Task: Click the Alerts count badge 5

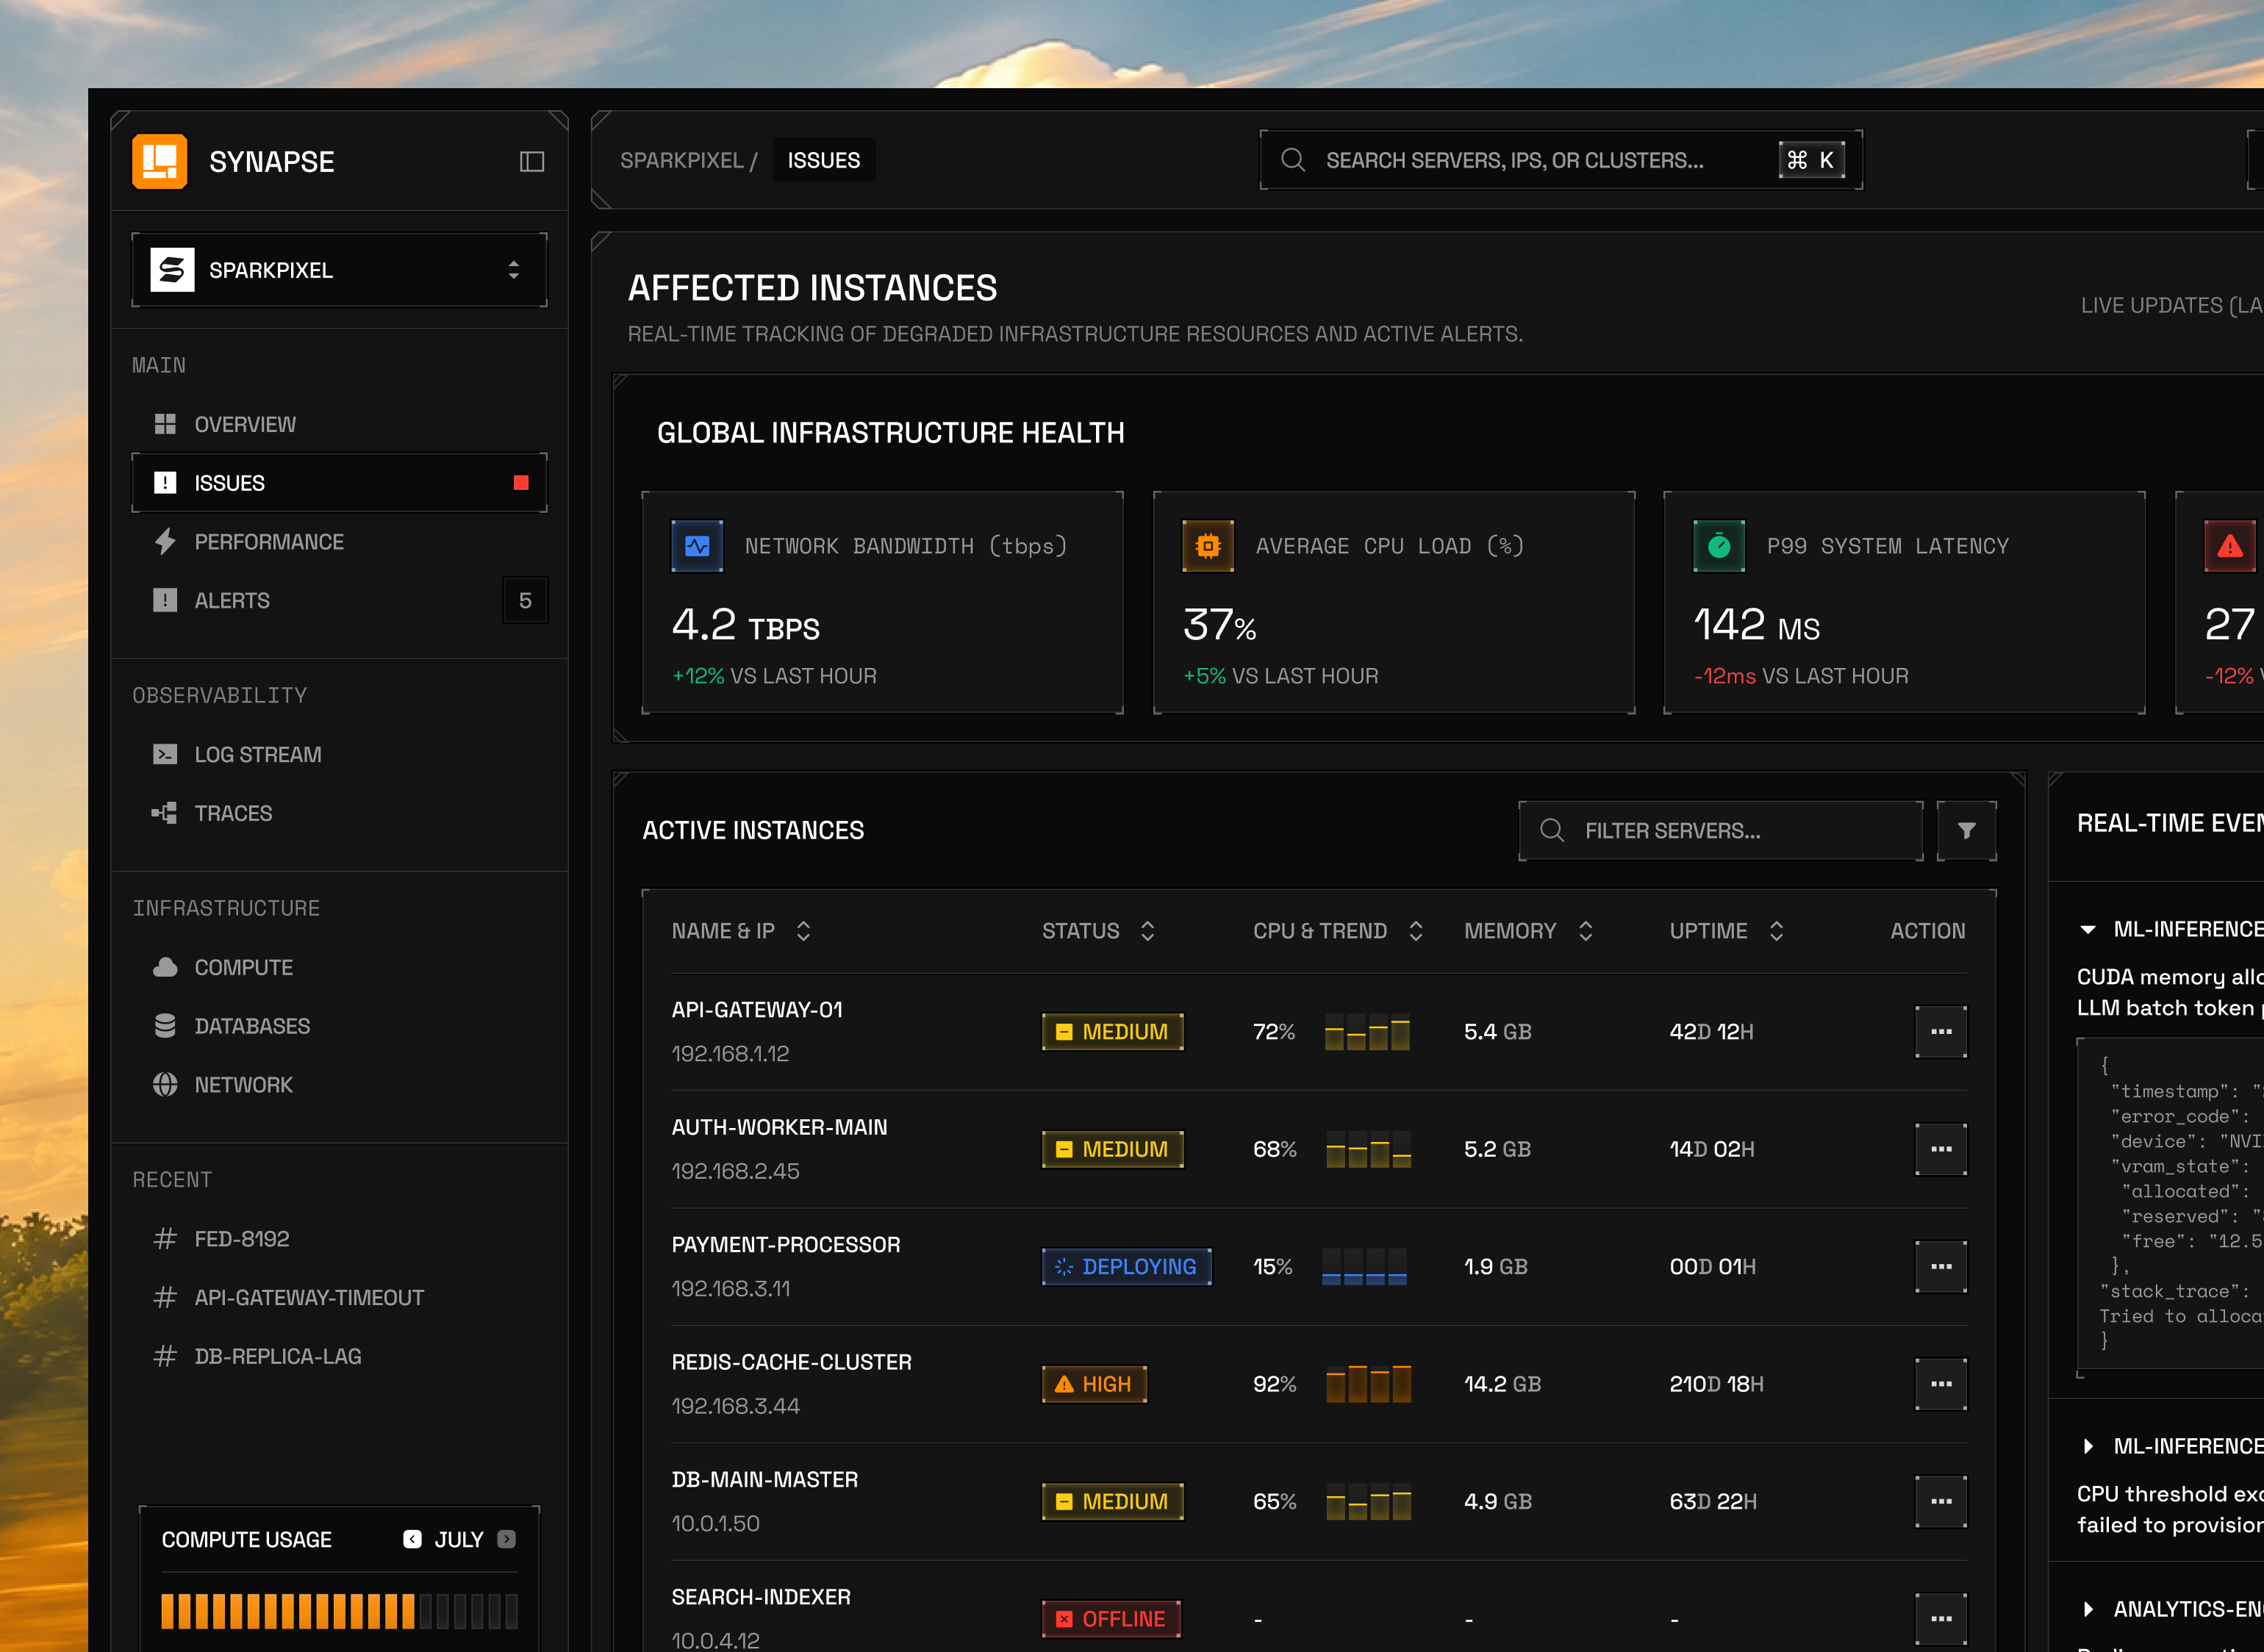Action: pos(525,600)
